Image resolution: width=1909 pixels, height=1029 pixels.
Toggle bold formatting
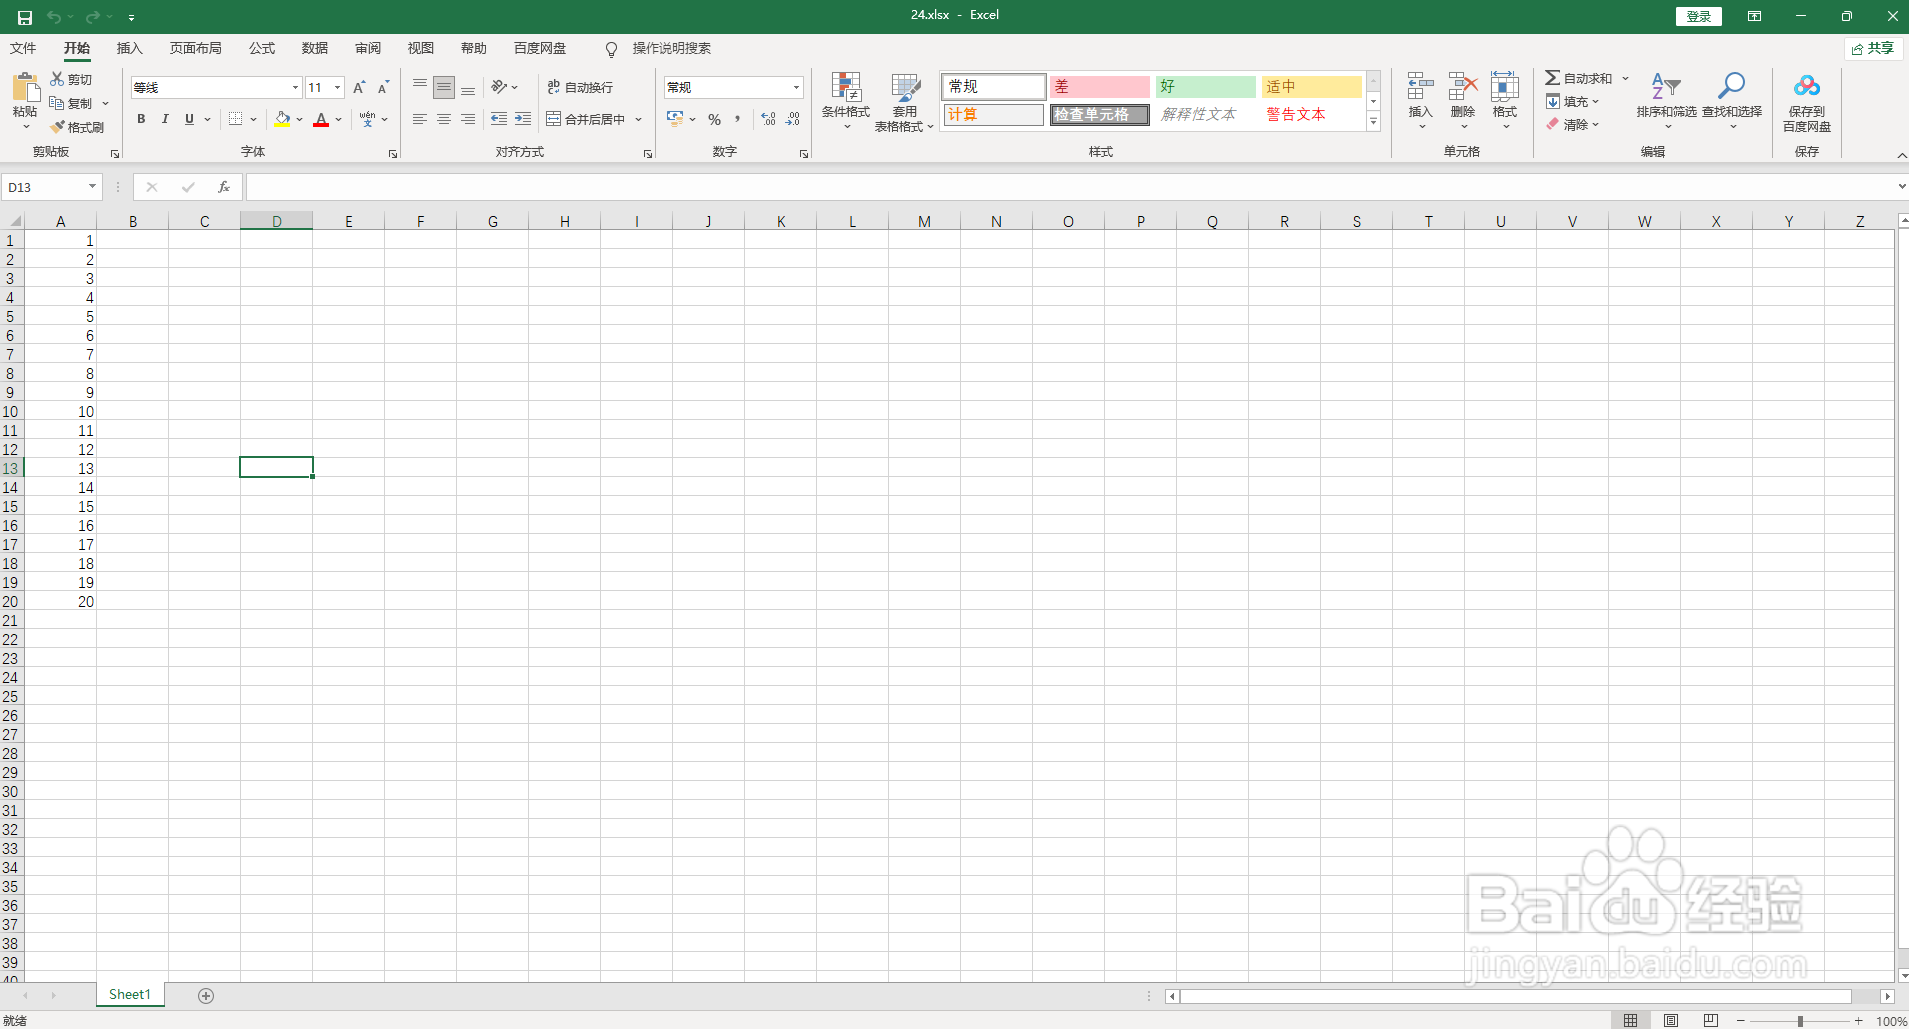point(141,119)
